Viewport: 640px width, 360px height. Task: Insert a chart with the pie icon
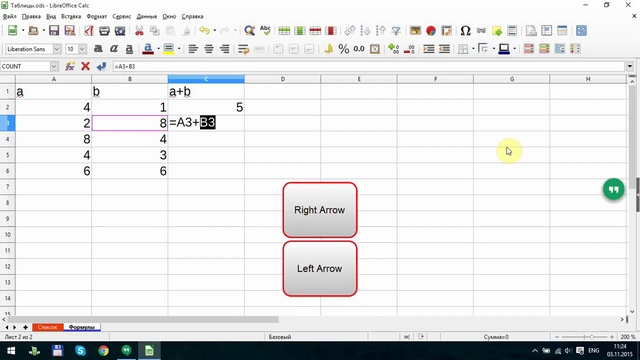431,31
